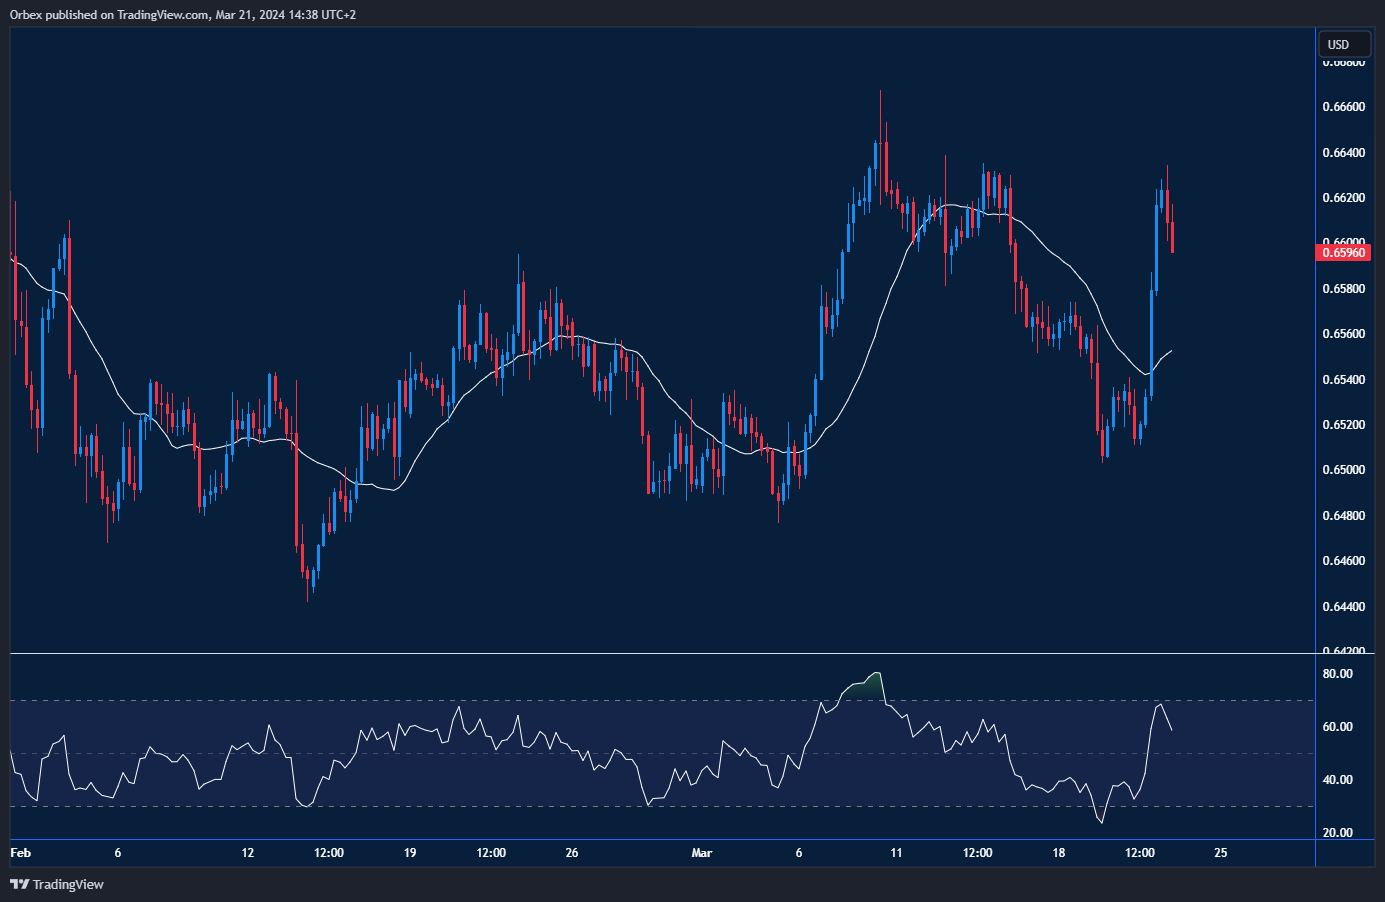Select the green overbought shaded area on oscillator
Screen dimensions: 1385x902
tap(865, 688)
